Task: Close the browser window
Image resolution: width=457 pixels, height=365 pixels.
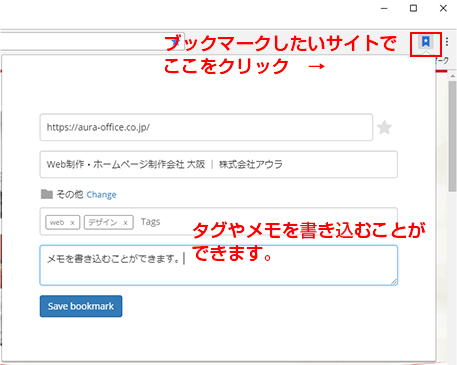Action: [443, 8]
